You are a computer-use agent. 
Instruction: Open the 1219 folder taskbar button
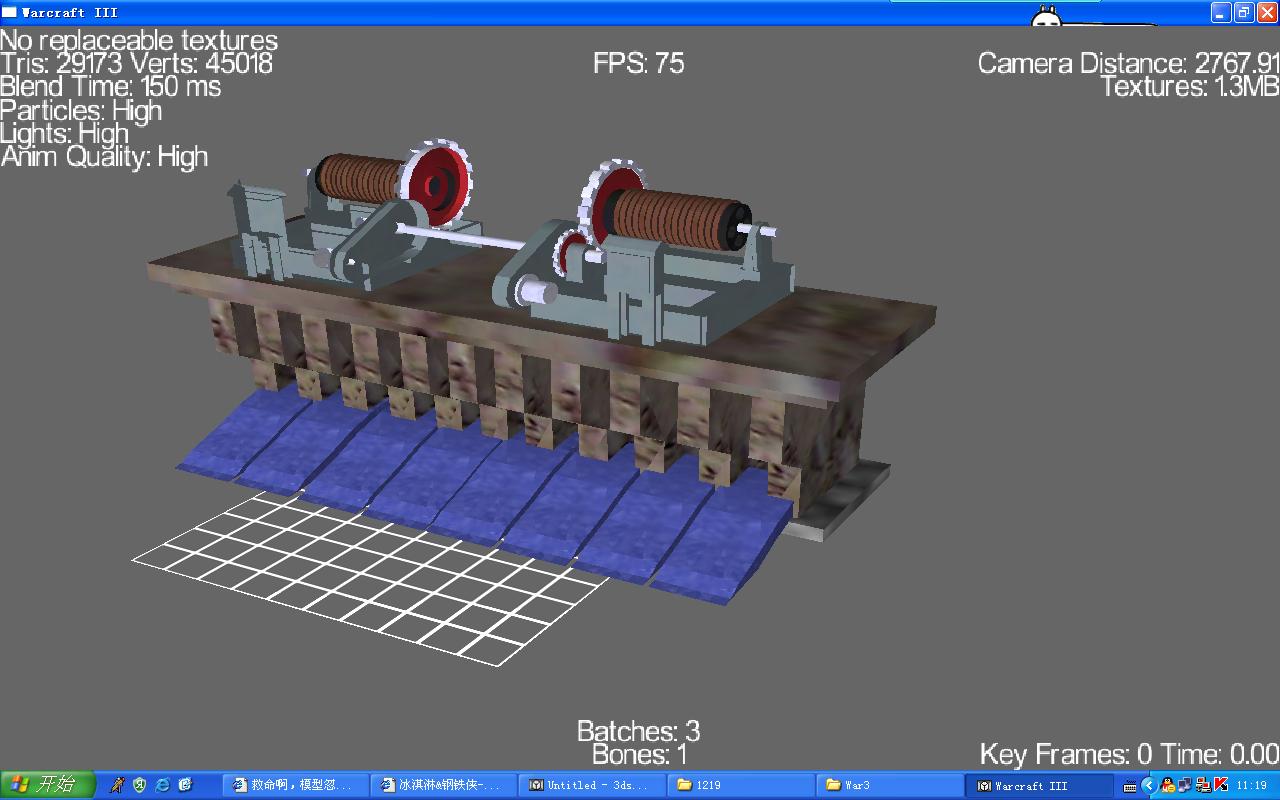(x=740, y=785)
